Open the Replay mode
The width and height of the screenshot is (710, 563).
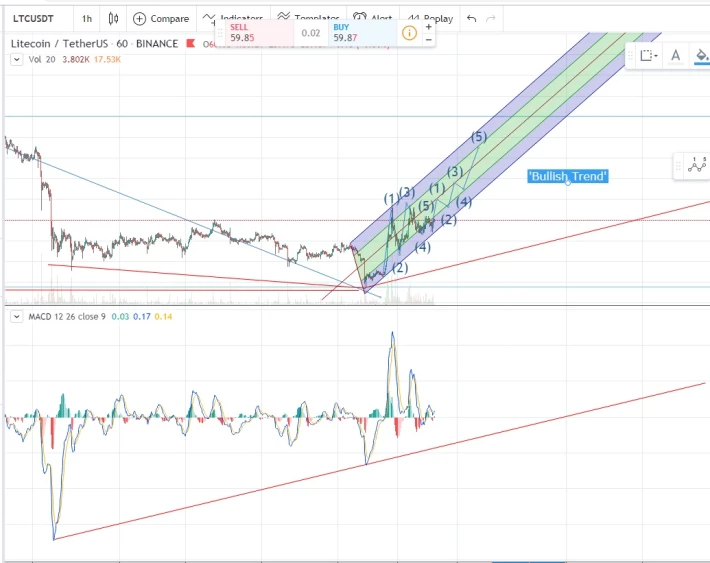430,19
